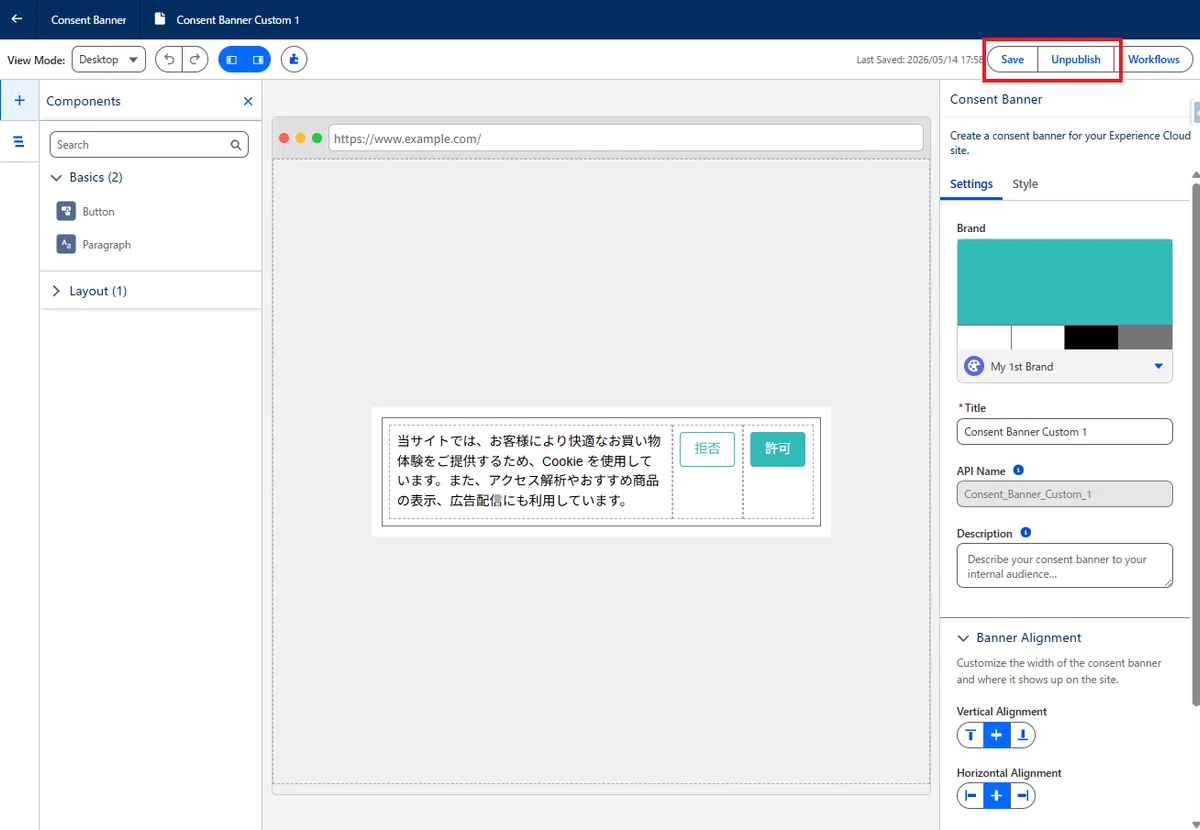Toggle the right panel visibility
Viewport: 1200px width, 830px height.
click(258, 60)
